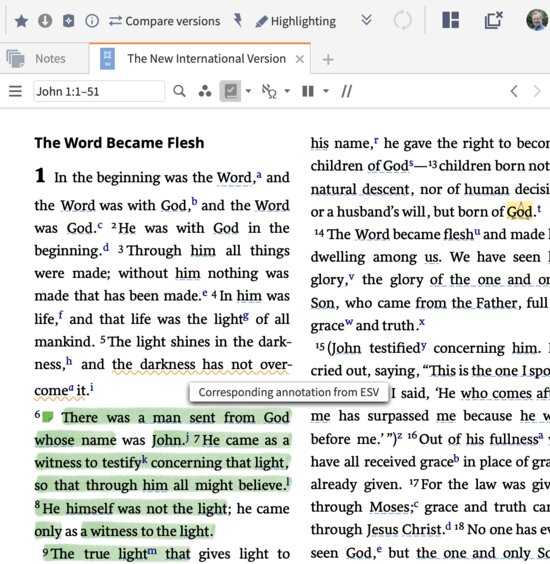Open the Highlighting tool
This screenshot has width=550, height=564.
click(295, 21)
